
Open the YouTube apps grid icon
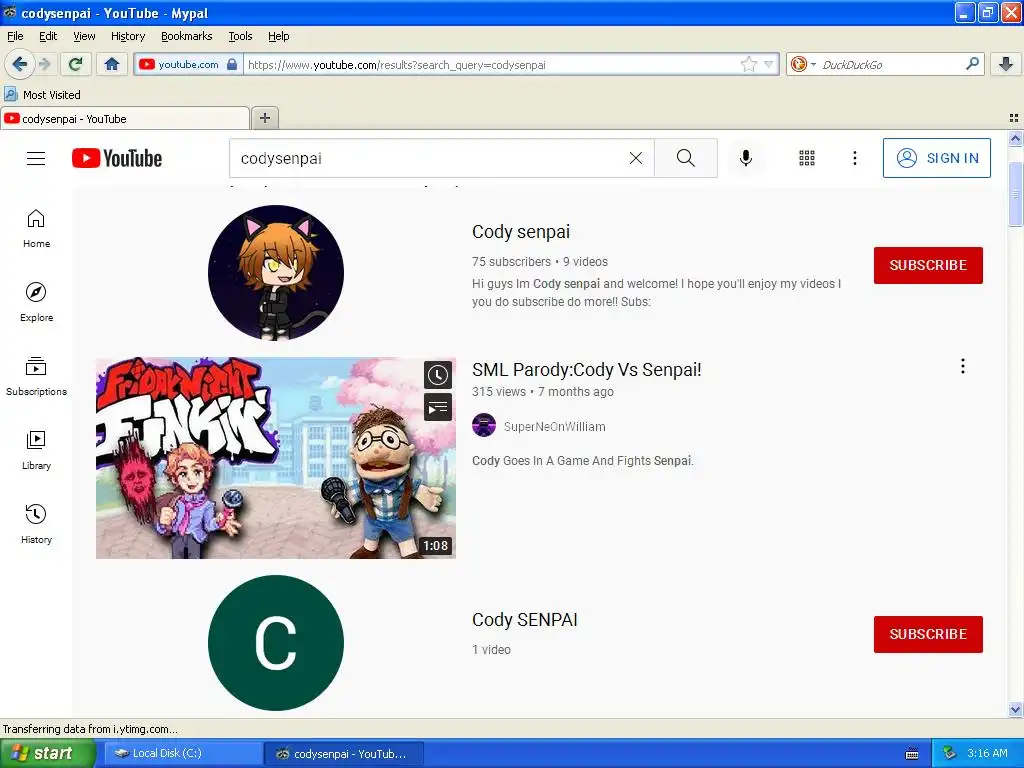coord(807,158)
